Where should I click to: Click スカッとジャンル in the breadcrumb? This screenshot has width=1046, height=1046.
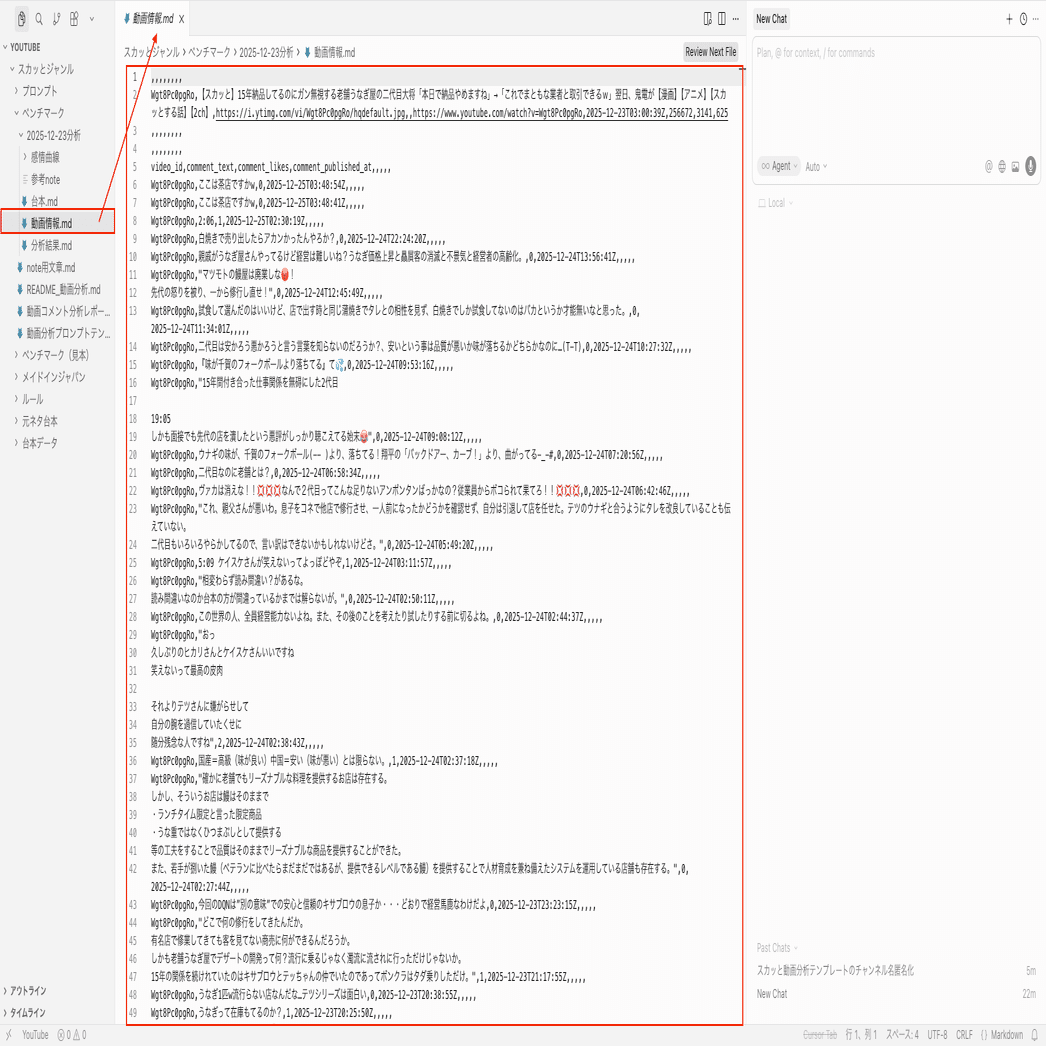tap(151, 52)
